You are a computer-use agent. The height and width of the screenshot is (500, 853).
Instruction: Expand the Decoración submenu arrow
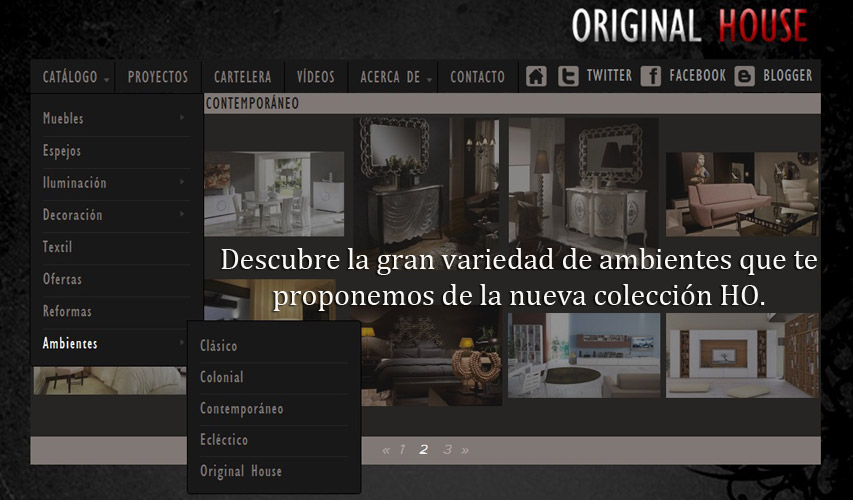point(182,214)
